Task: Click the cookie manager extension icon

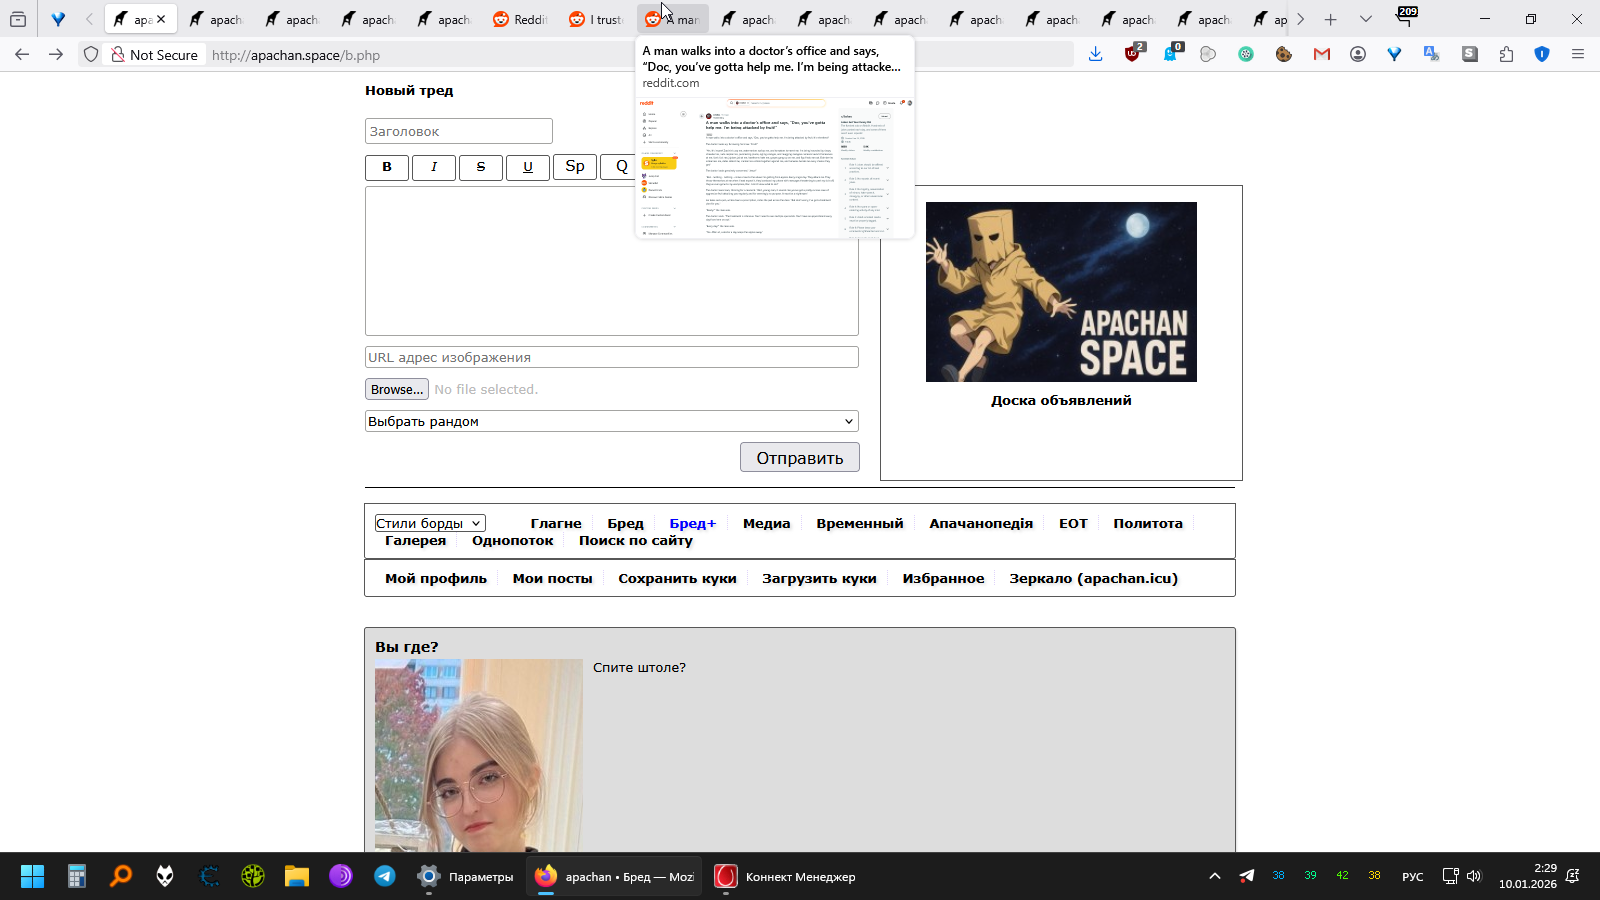Action: 1284,54
